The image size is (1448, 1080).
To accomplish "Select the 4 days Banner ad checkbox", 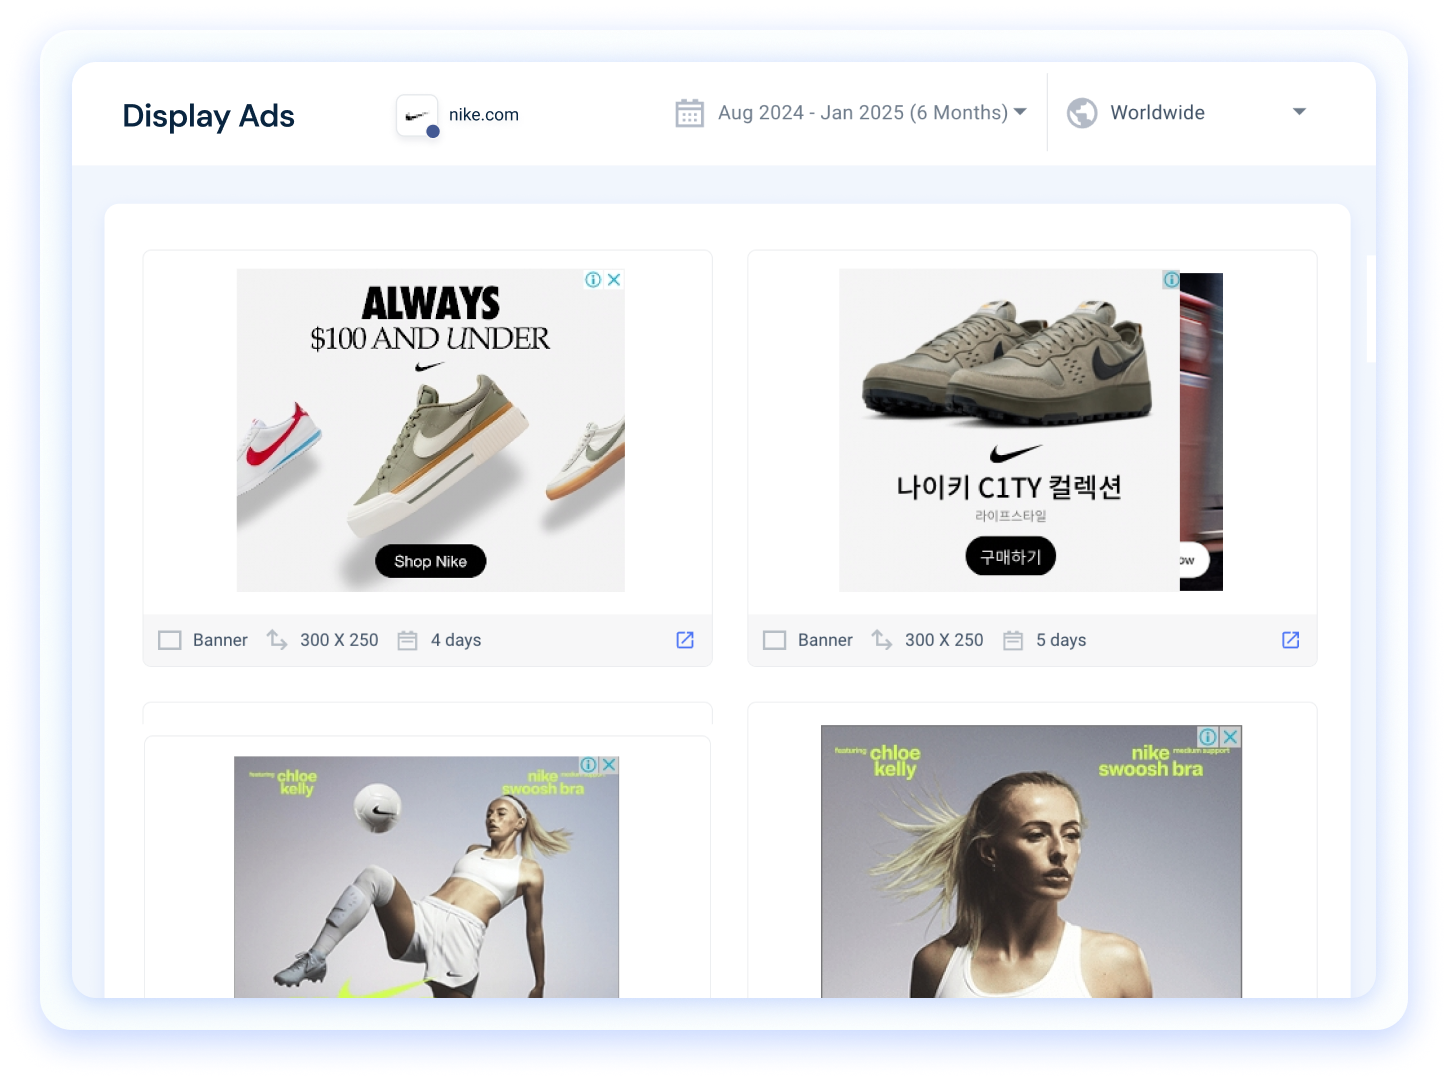I will pyautogui.click(x=170, y=640).
